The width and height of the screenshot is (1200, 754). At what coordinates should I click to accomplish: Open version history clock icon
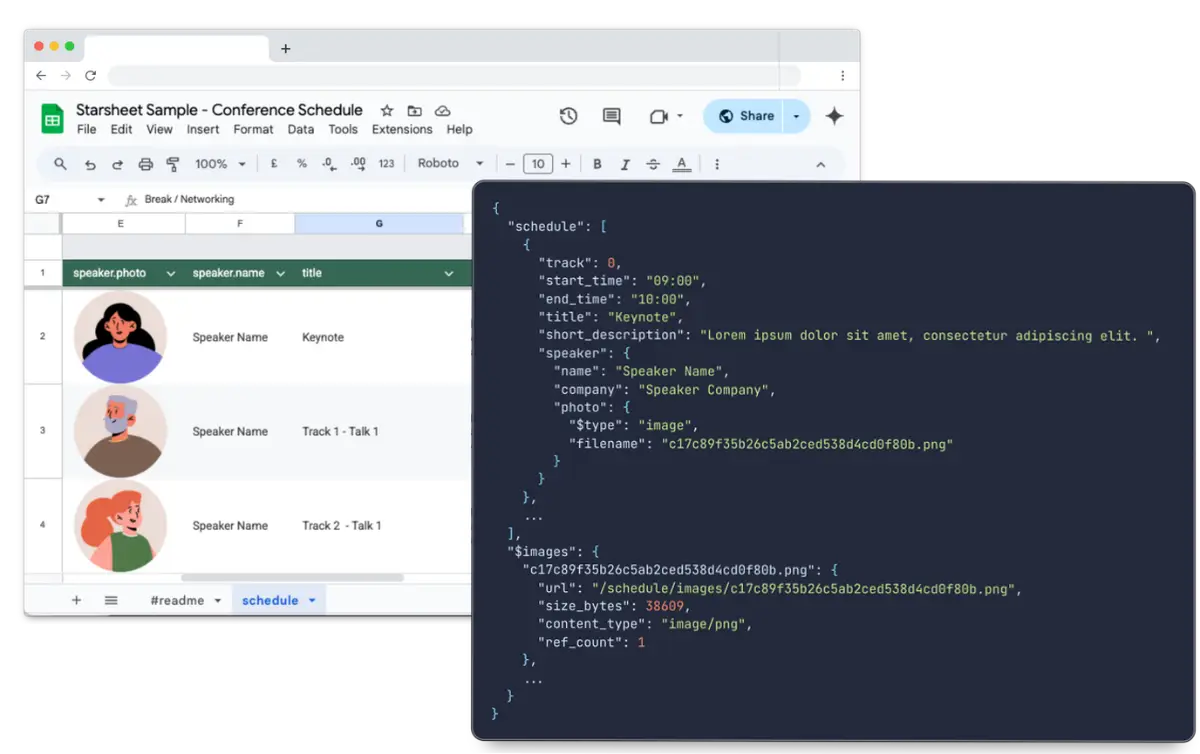[x=568, y=116]
